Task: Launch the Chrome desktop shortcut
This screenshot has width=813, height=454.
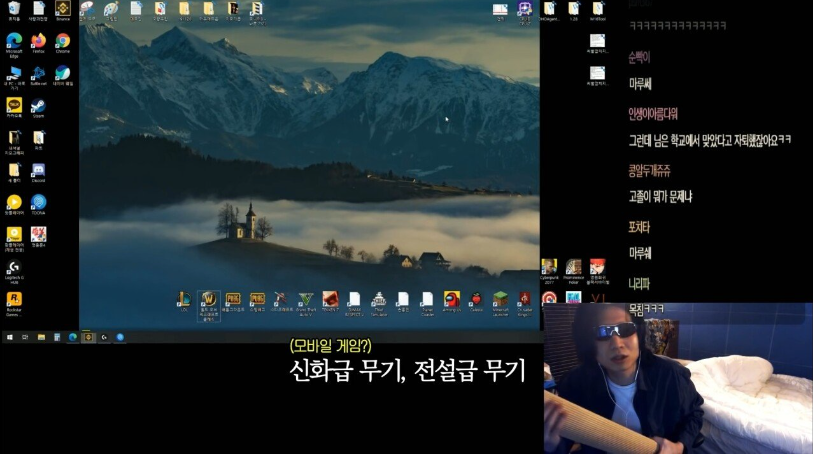Action: pos(63,42)
